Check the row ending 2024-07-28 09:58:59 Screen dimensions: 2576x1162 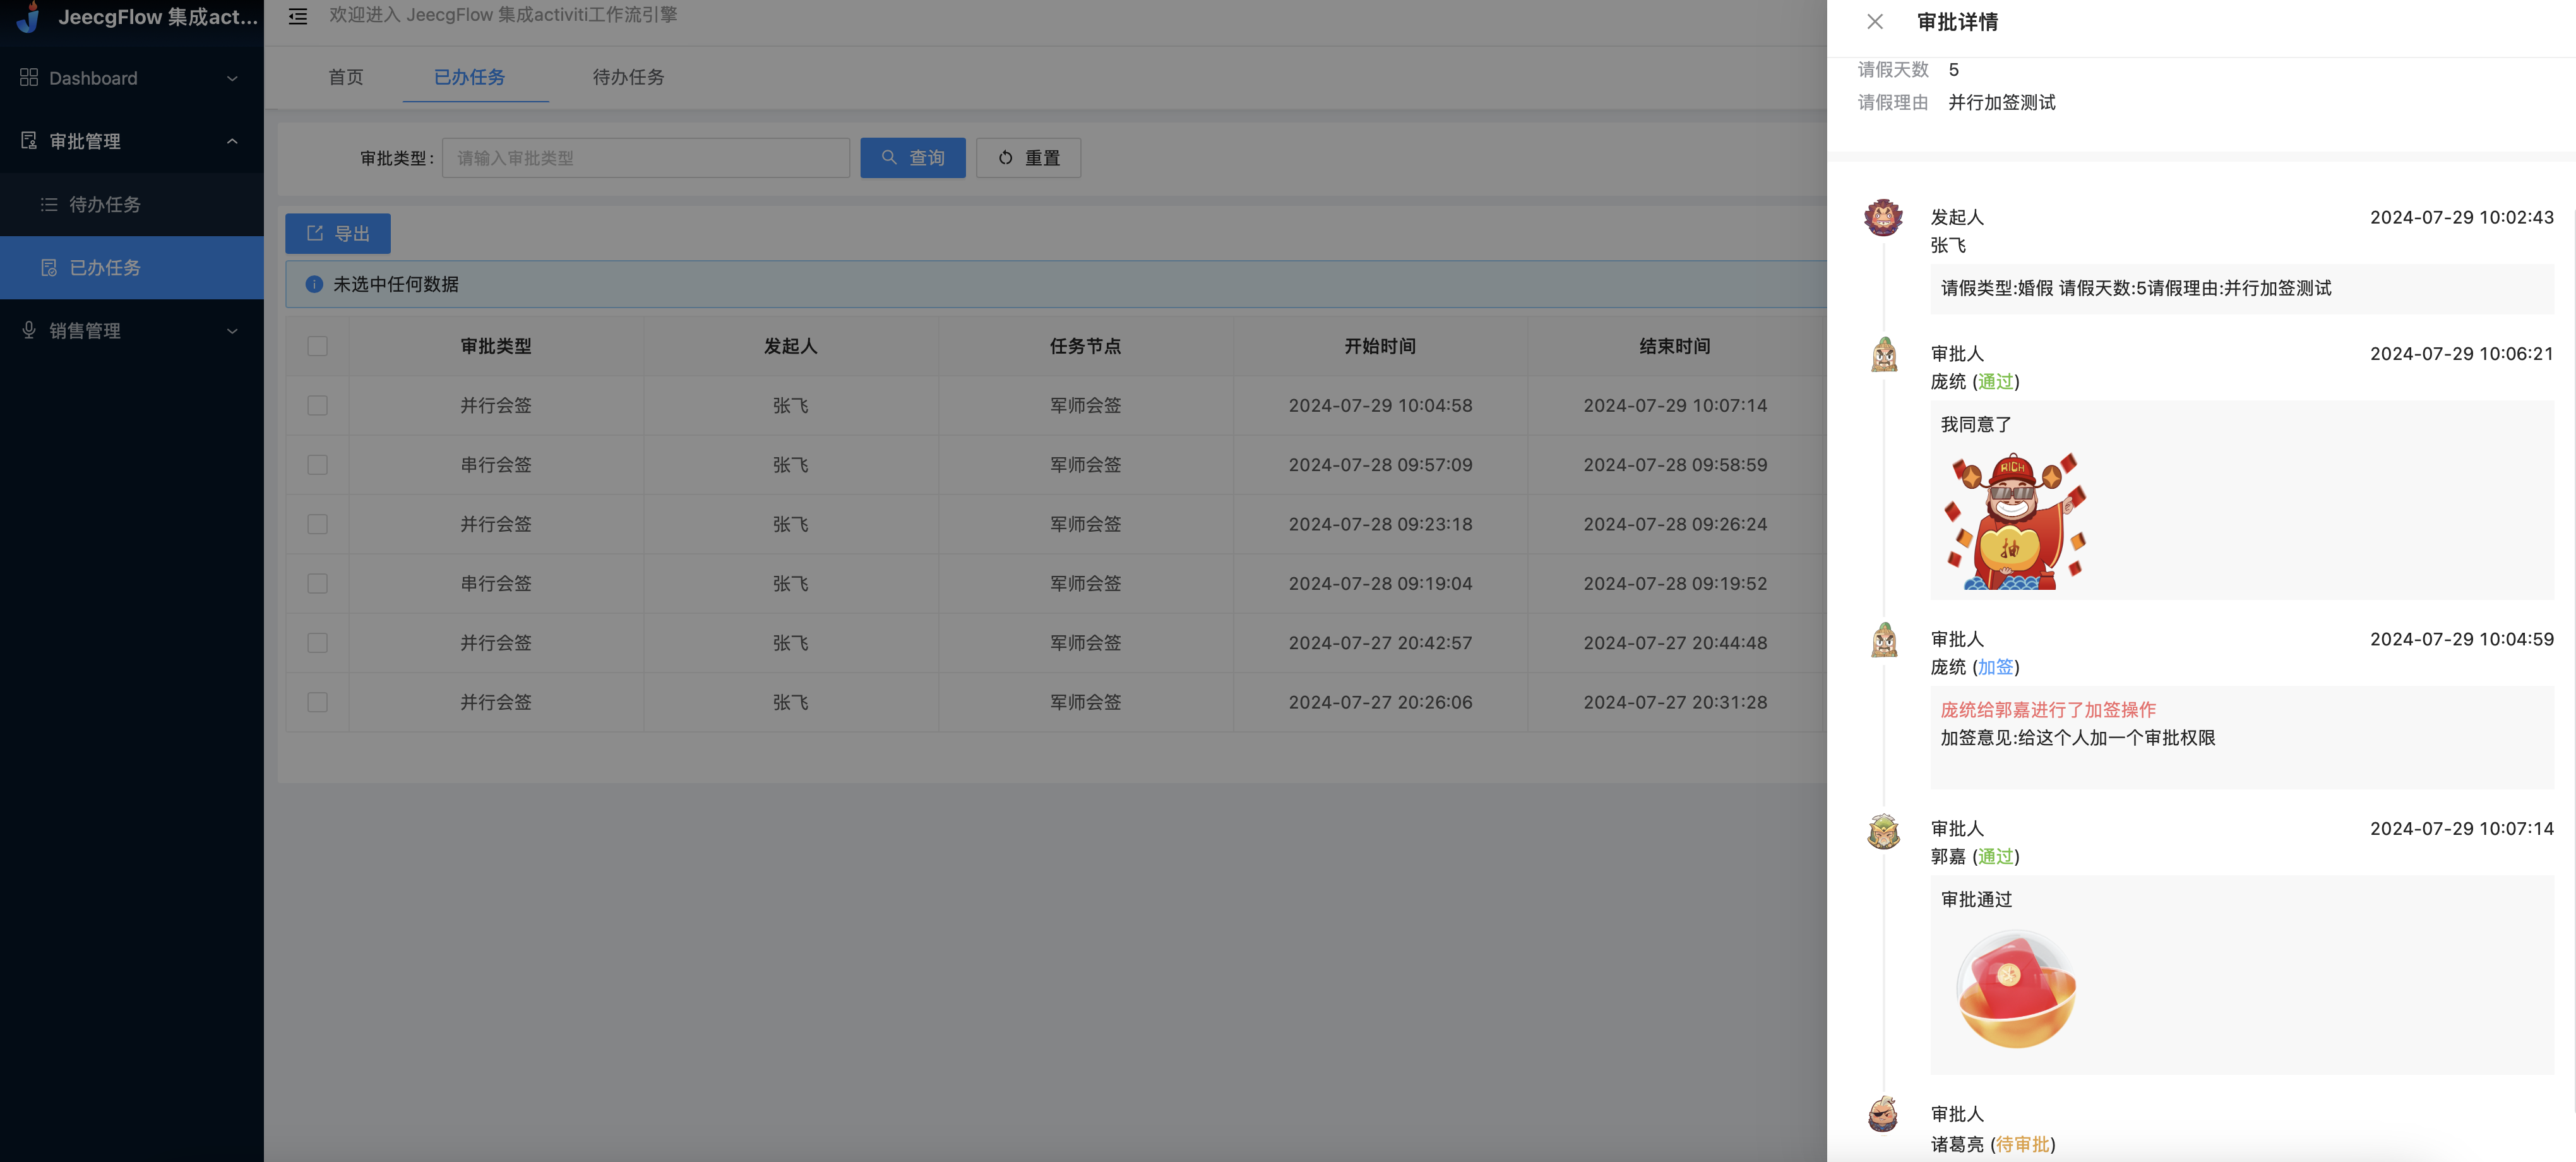pos(317,465)
